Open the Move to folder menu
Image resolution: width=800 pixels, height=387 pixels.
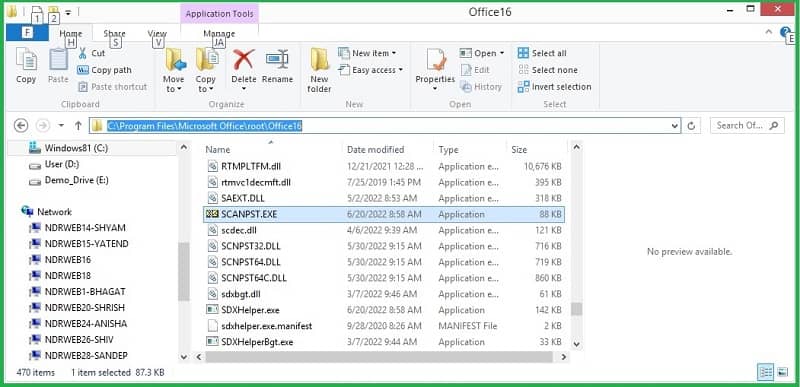pos(173,70)
